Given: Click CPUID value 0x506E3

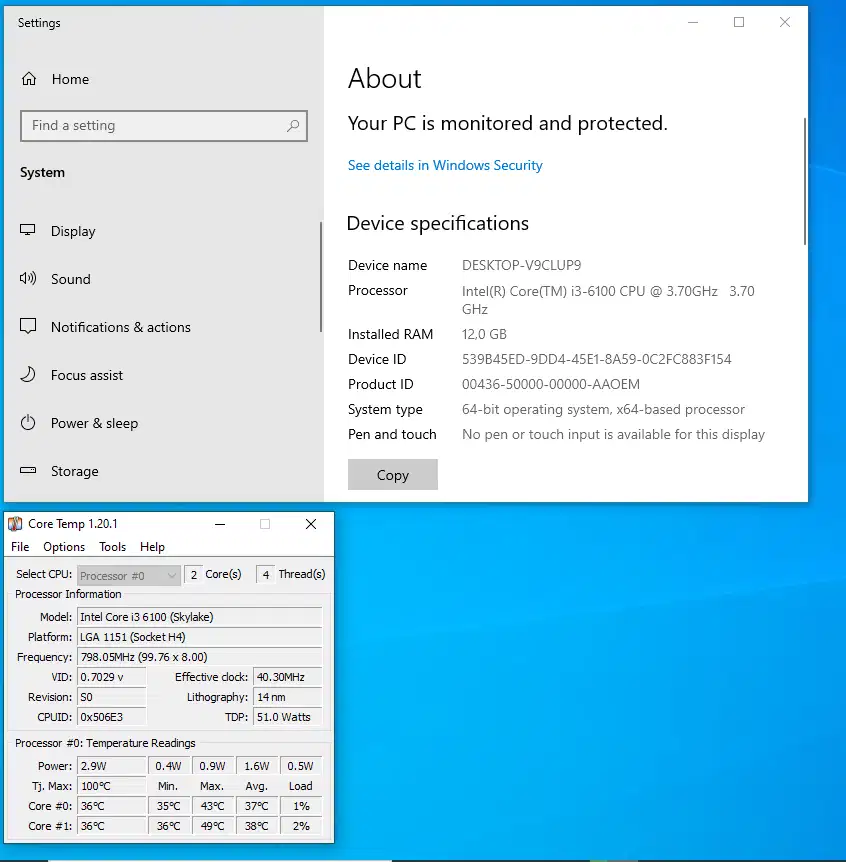Looking at the screenshot, I should 112,717.
